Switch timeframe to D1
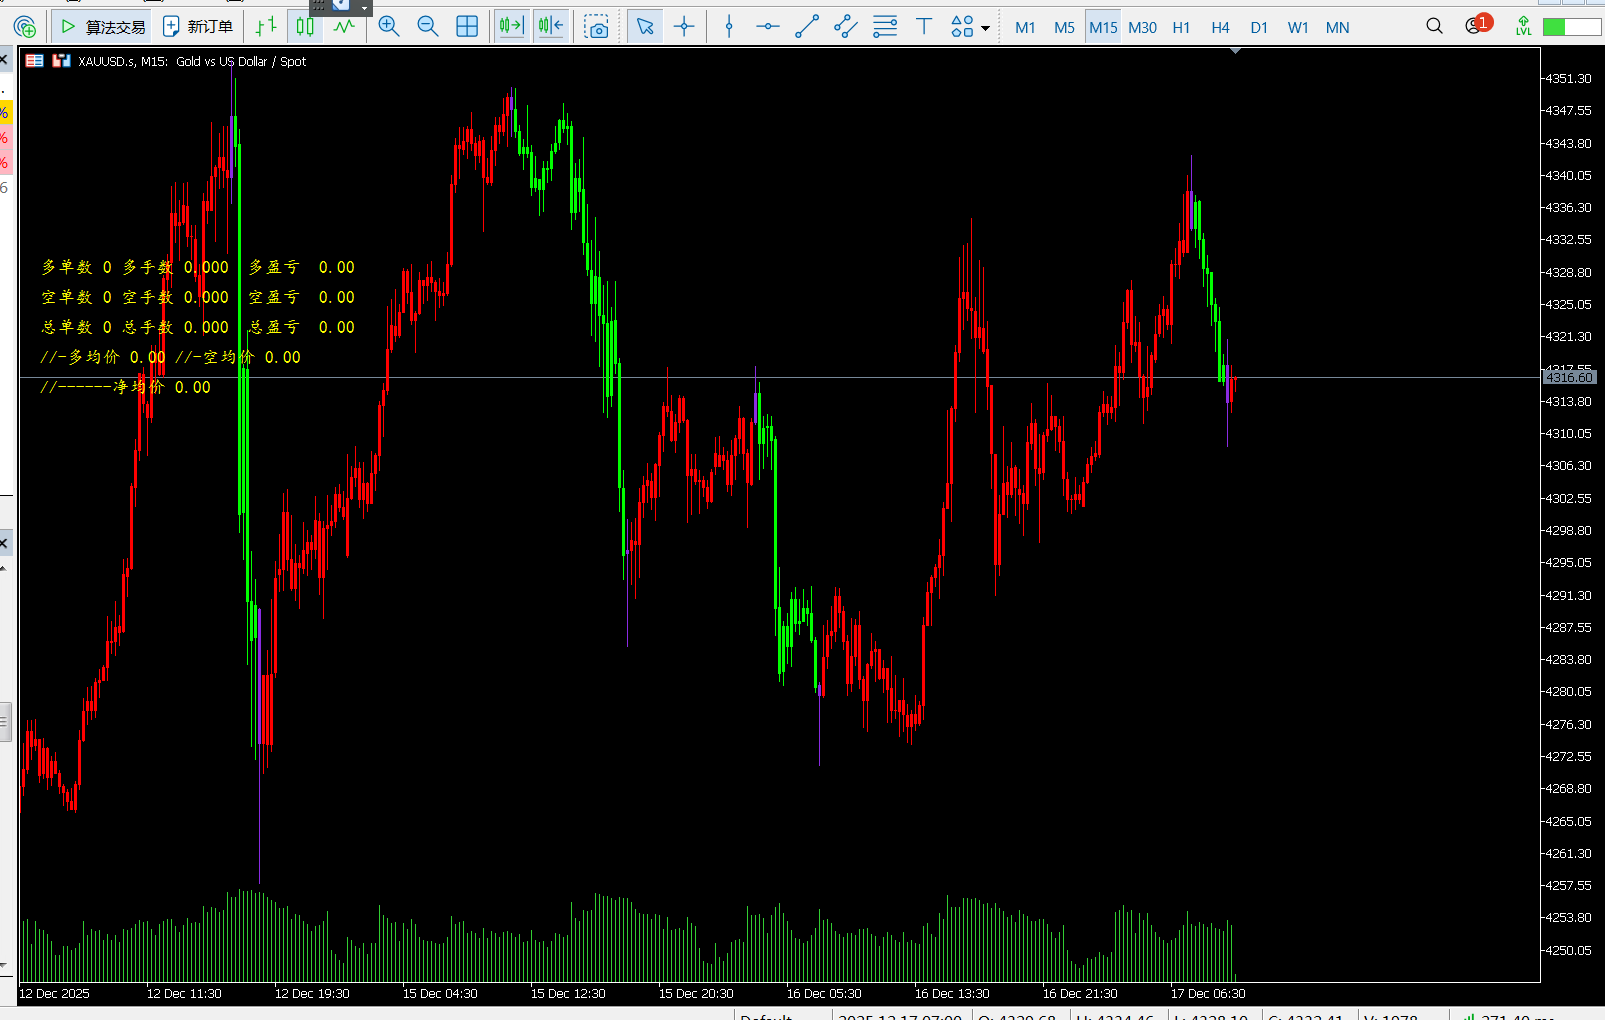This screenshot has width=1605, height=1020. pyautogui.click(x=1259, y=28)
